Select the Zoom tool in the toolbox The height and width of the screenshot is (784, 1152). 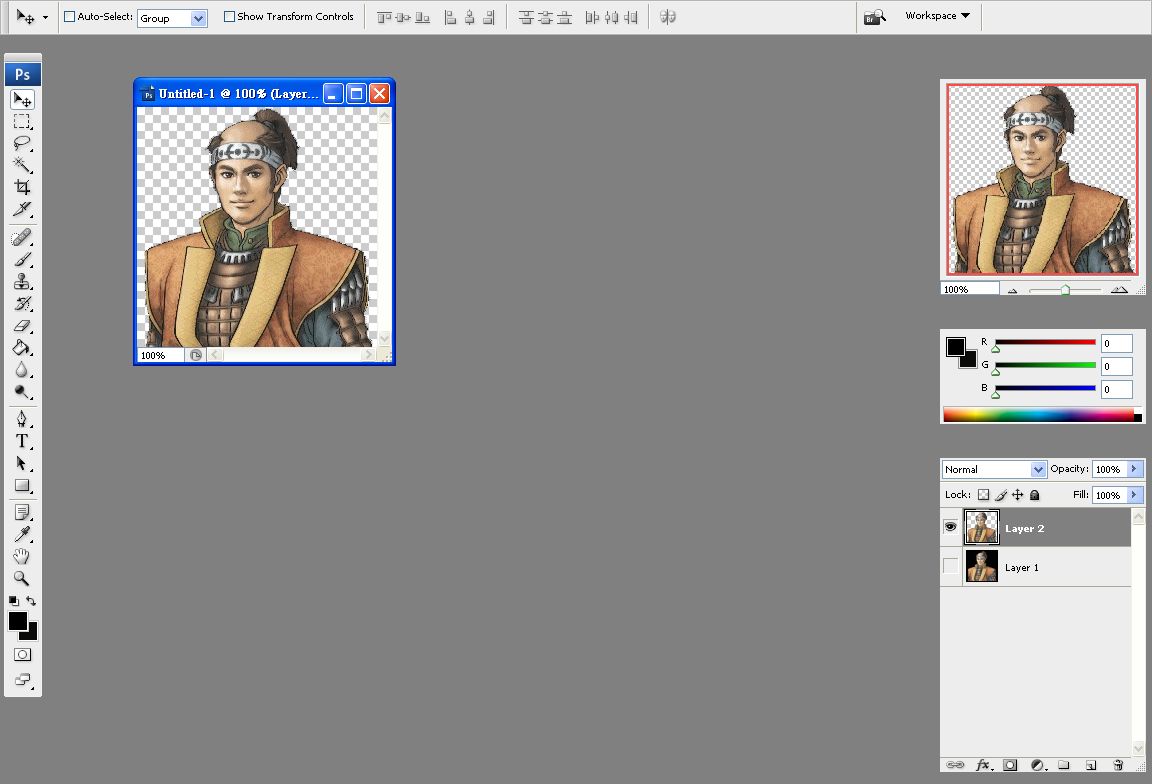(22, 578)
